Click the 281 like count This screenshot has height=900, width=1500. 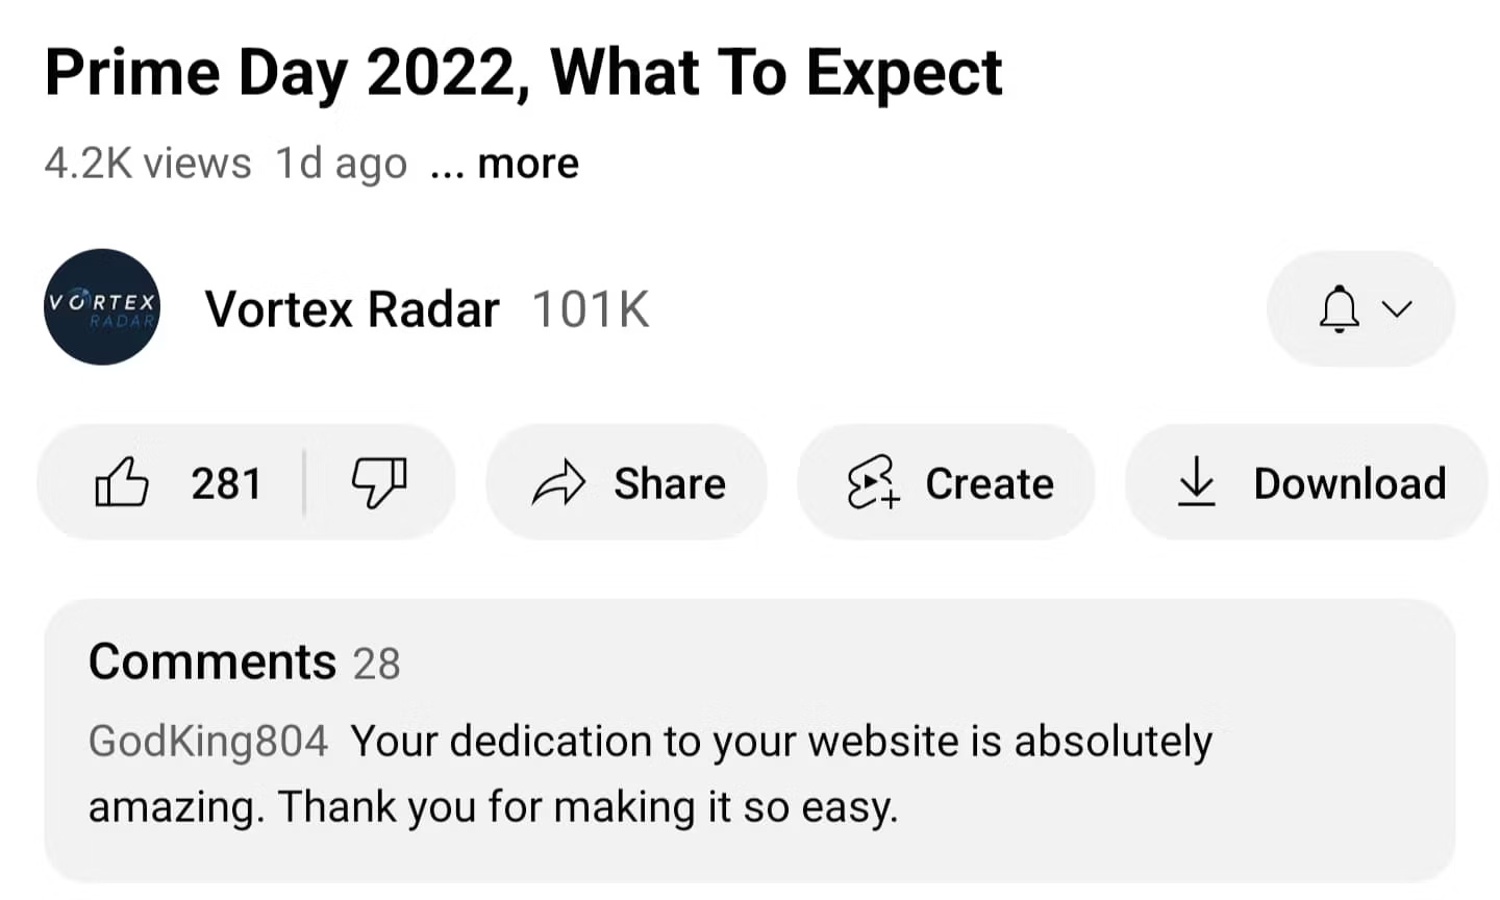[x=226, y=484]
